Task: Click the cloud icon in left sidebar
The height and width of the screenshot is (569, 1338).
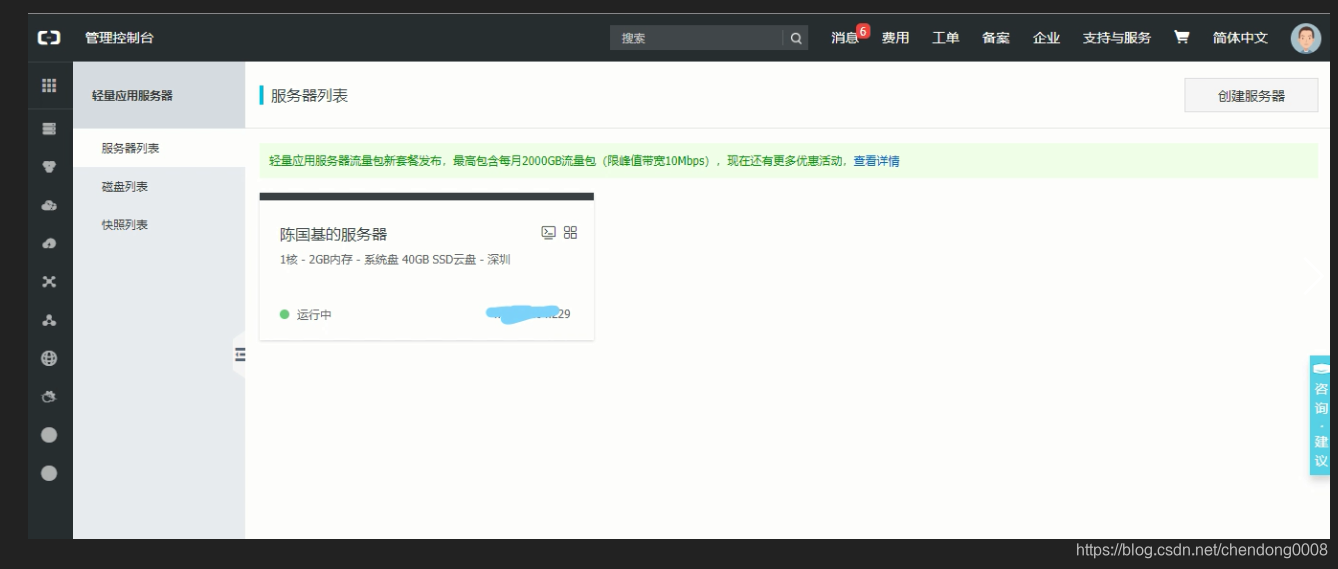Action: tap(48, 206)
